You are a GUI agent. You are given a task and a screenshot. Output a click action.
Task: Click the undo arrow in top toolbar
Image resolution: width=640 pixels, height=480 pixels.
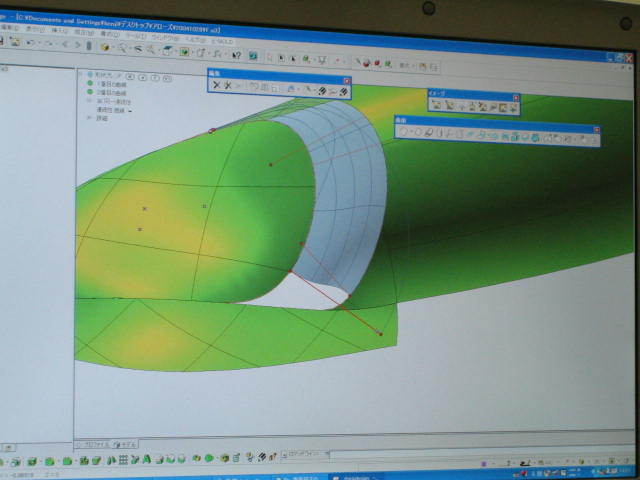30,42
